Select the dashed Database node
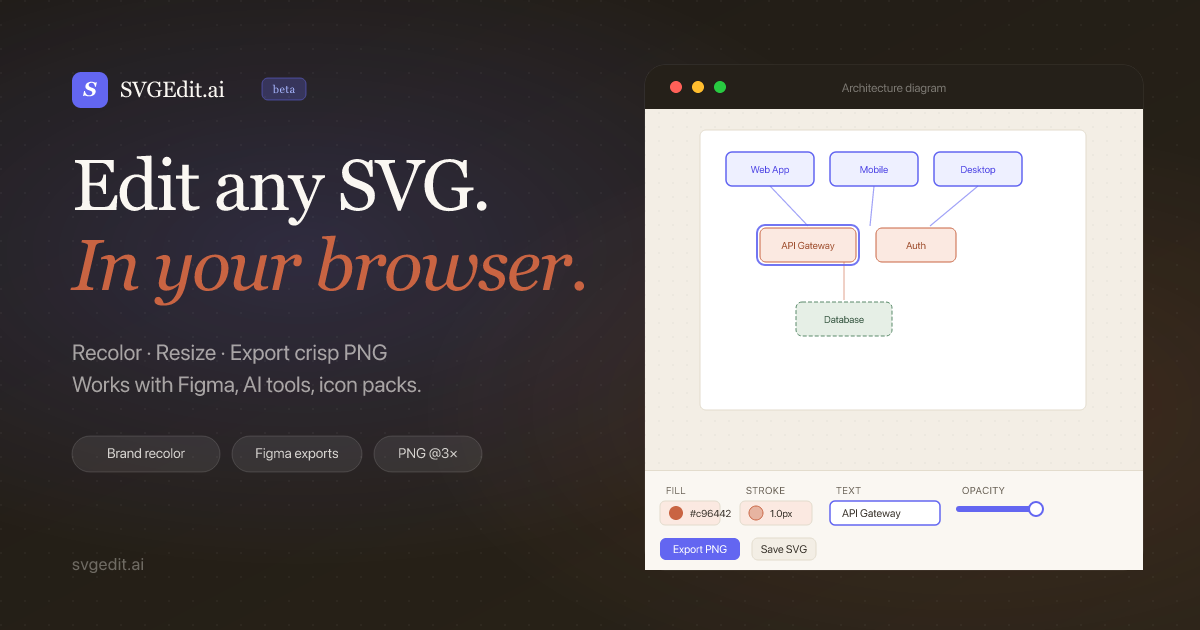Viewport: 1200px width, 630px height. pos(844,319)
